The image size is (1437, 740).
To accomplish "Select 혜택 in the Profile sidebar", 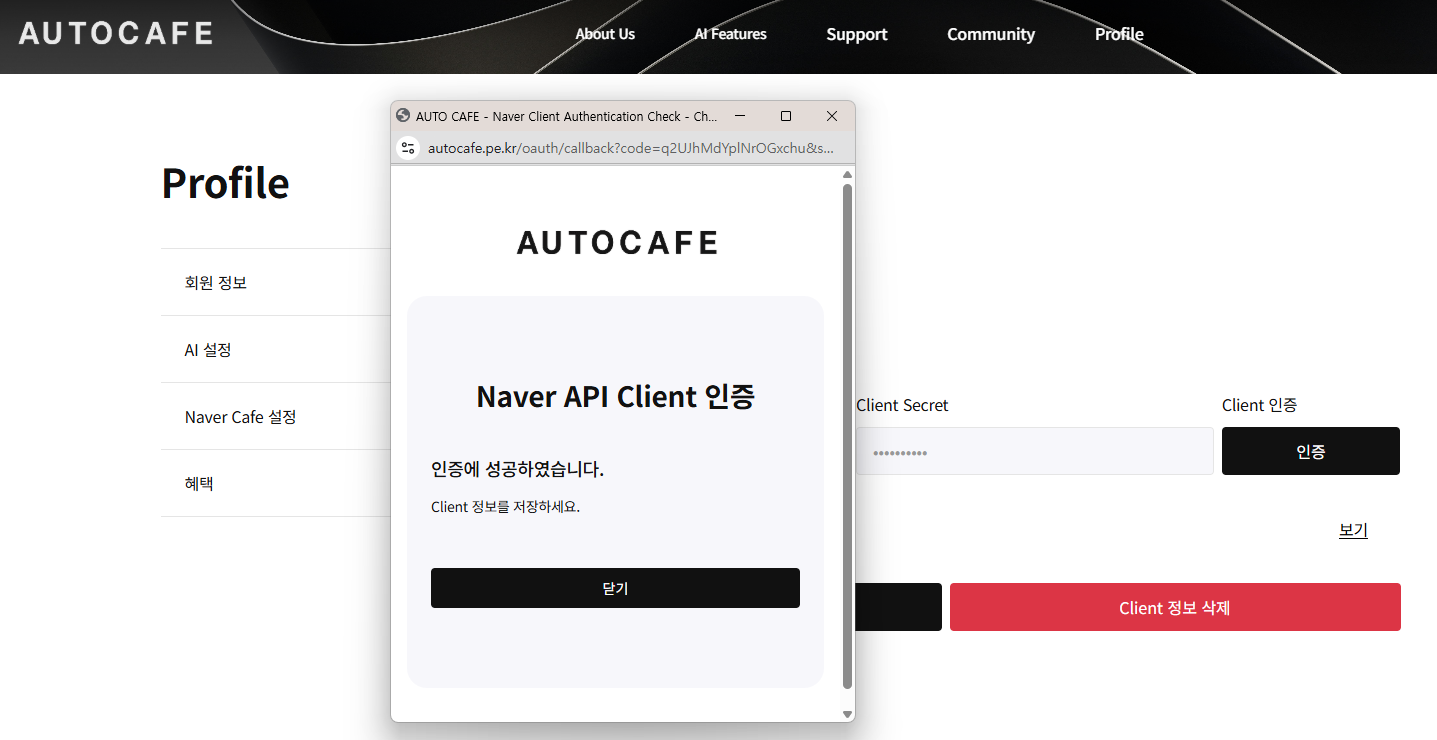I will [x=200, y=484].
